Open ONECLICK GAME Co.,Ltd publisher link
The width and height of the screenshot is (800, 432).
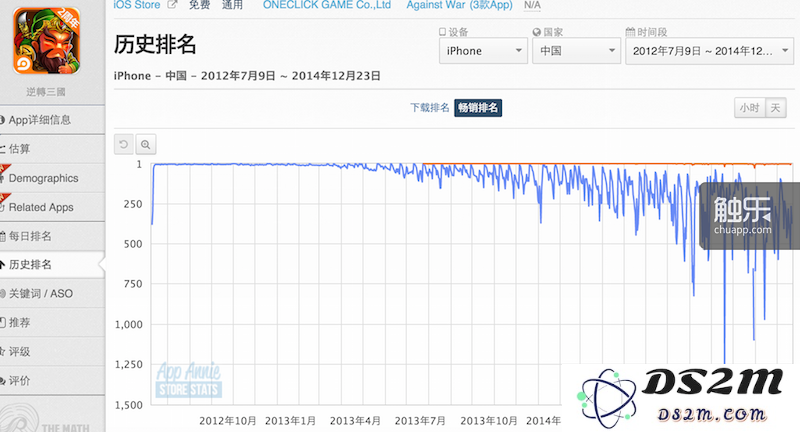[x=327, y=5]
